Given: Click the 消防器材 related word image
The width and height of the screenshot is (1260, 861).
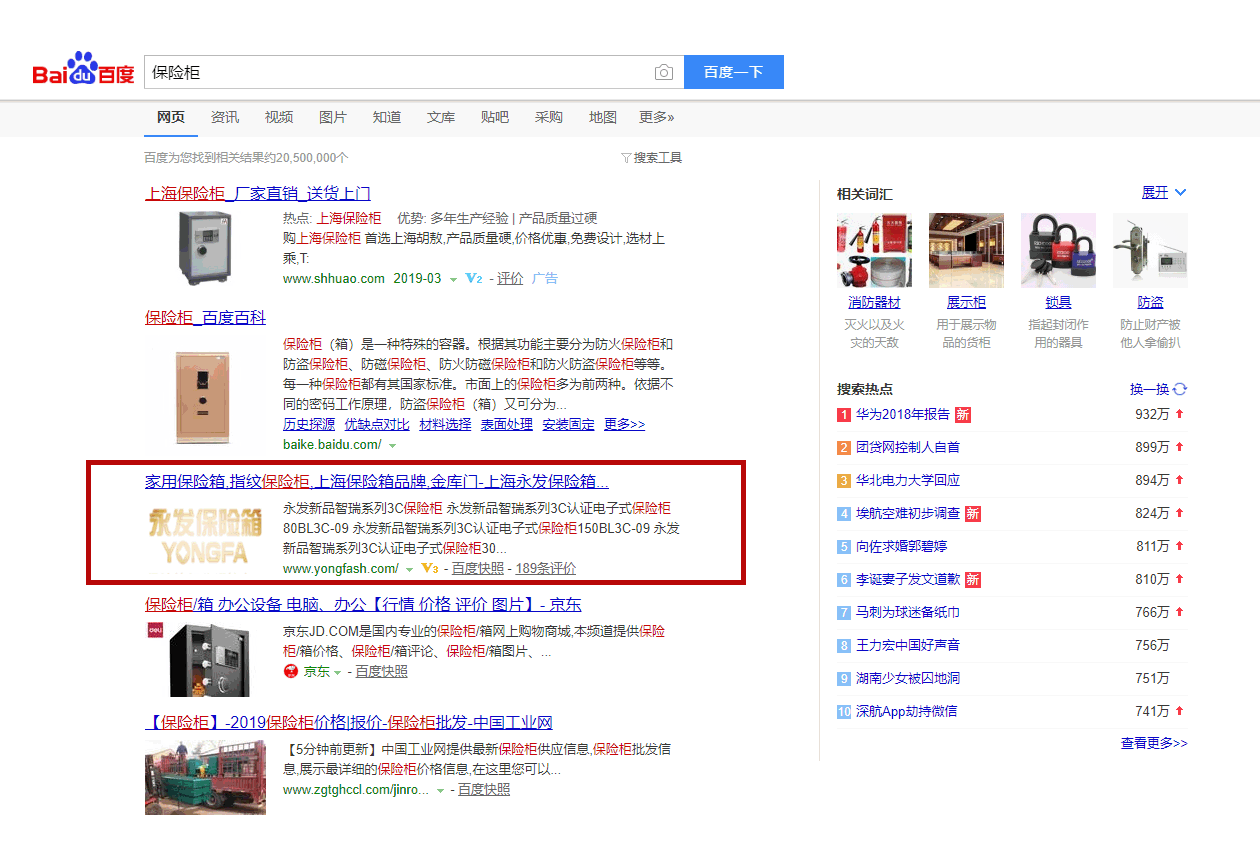Looking at the screenshot, I should coord(874,250).
